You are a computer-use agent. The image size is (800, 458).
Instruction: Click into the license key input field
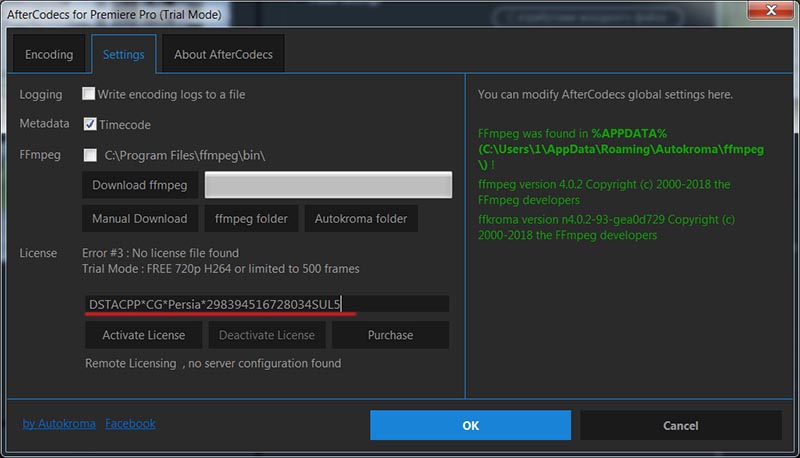click(x=267, y=304)
